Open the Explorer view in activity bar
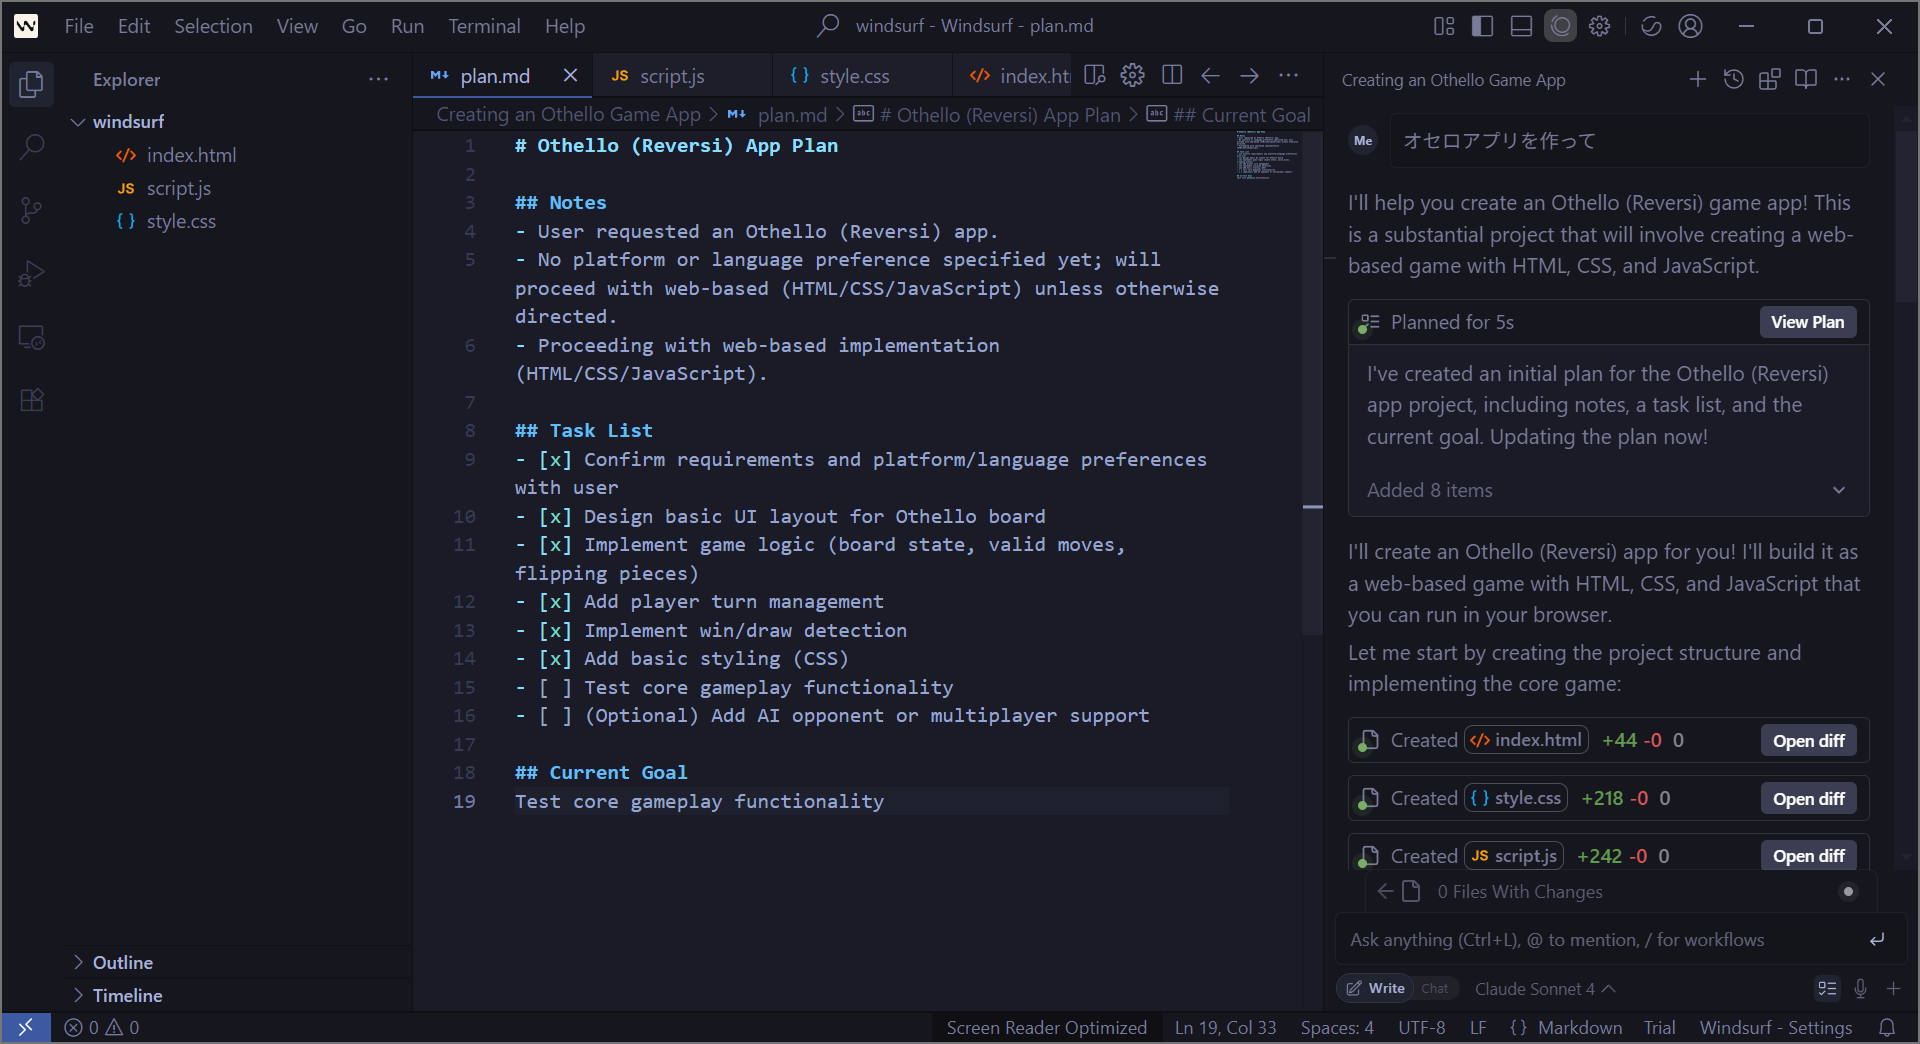The width and height of the screenshot is (1920, 1044). 31,84
